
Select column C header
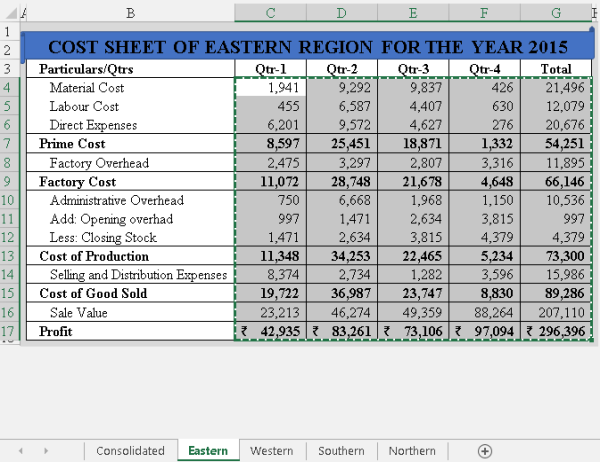270,12
